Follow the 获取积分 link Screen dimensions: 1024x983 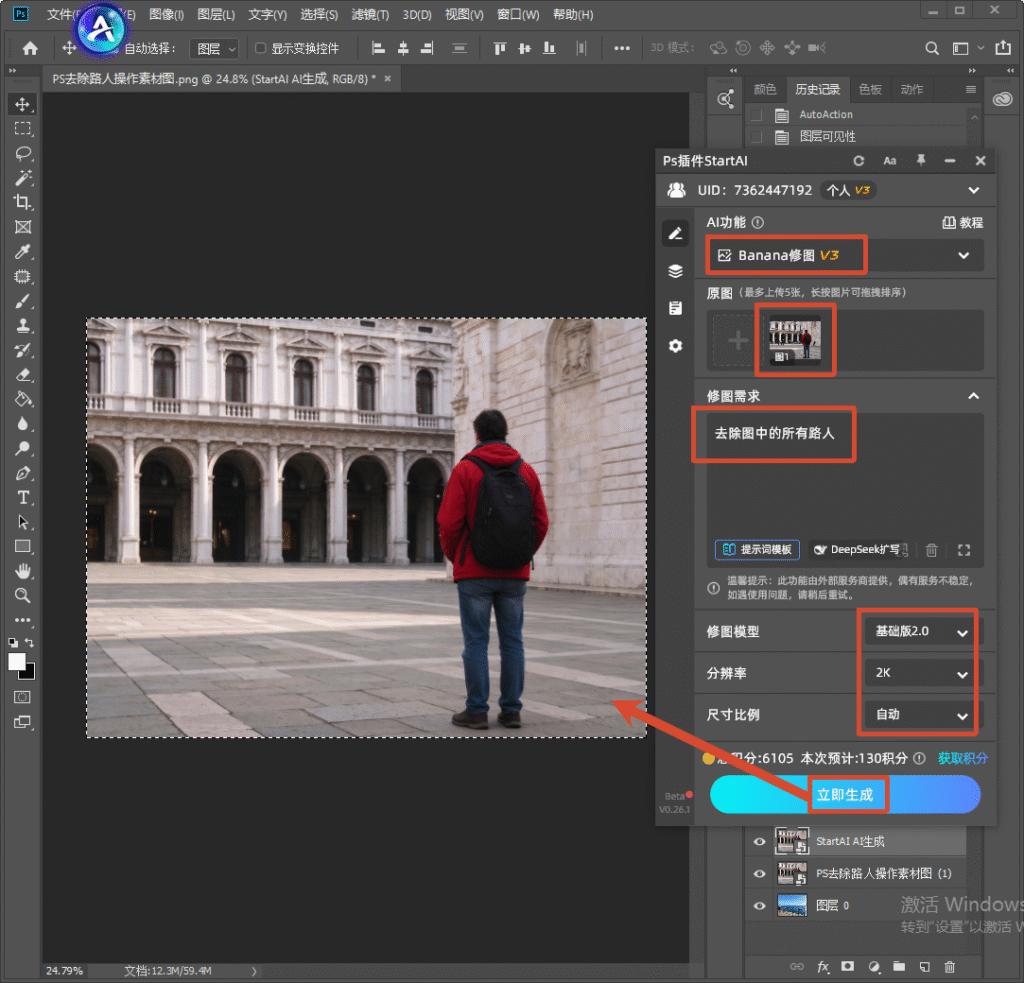point(963,758)
